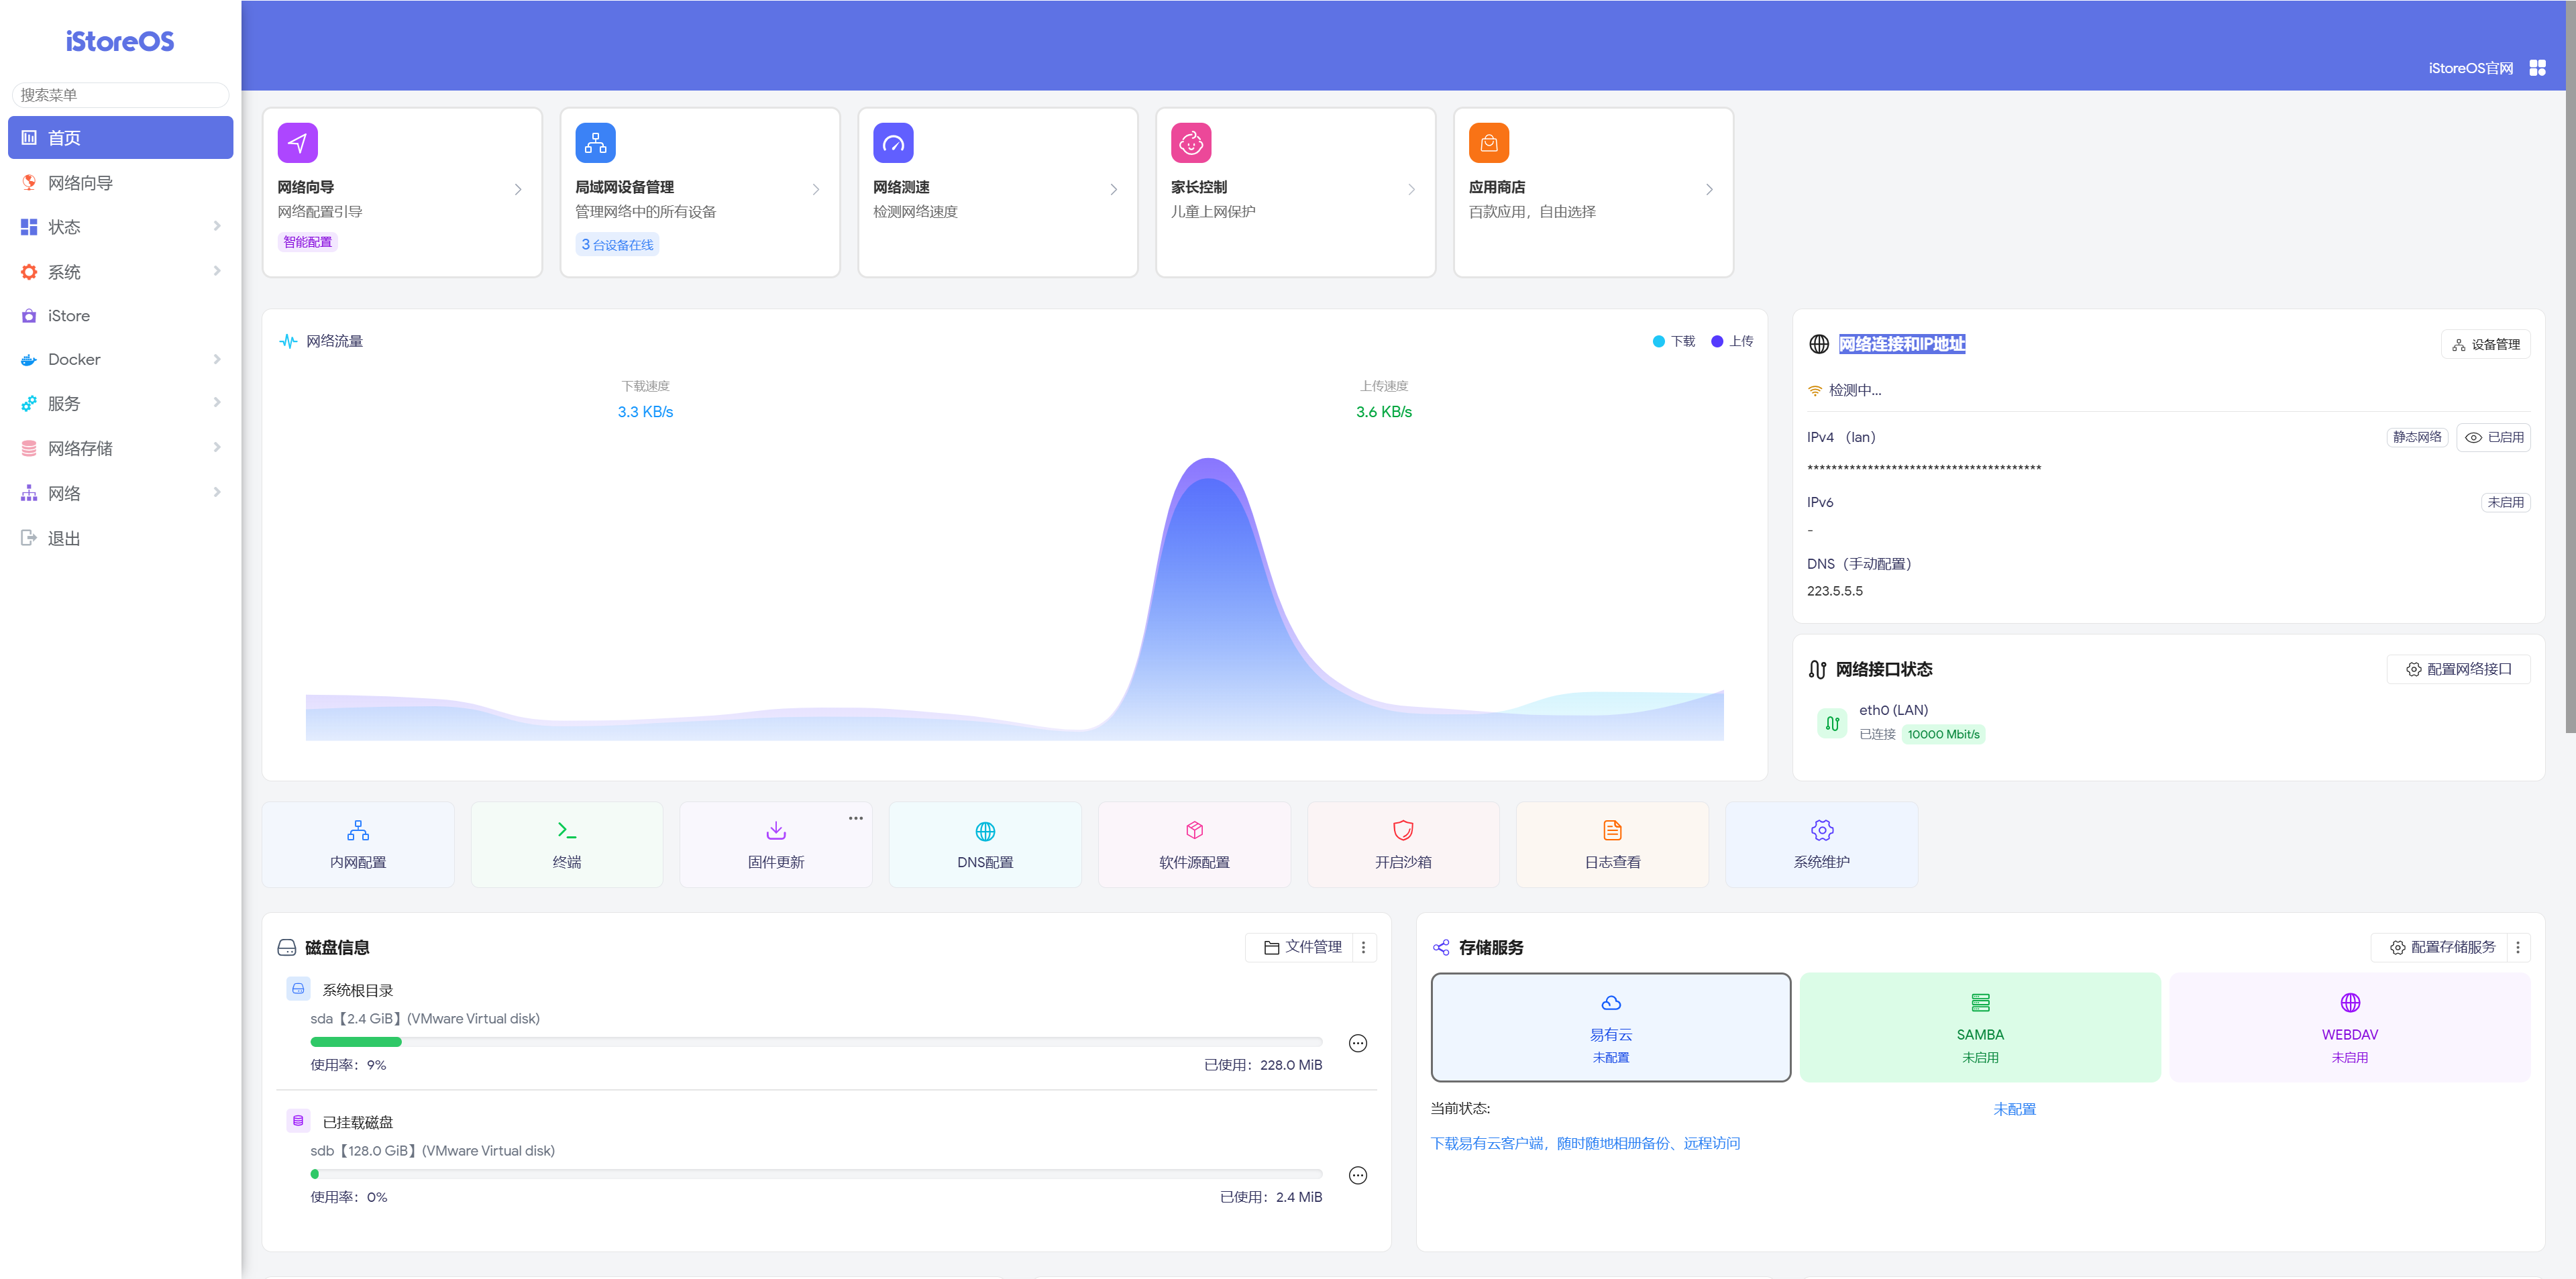The image size is (2576, 1279).
Task: Select iStore in the sidebar menu
Action: (x=68, y=315)
